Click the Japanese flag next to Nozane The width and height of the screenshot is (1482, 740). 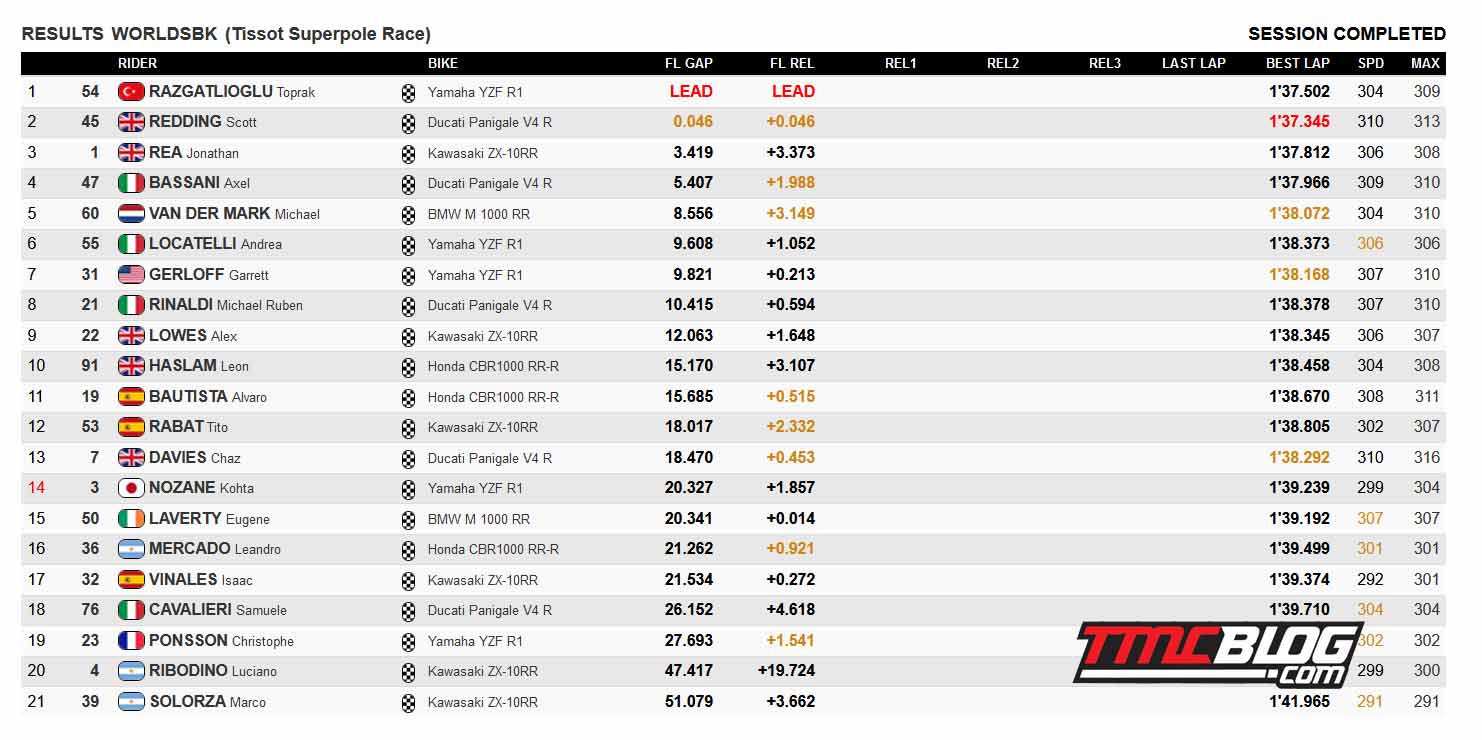(x=131, y=488)
